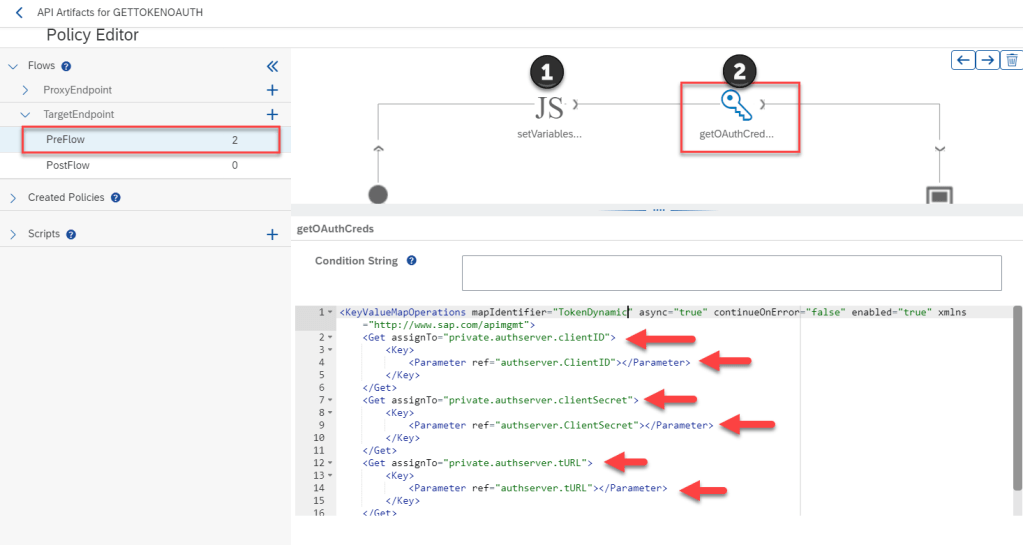
Task: Select the PostFlow item
Action: point(68,165)
